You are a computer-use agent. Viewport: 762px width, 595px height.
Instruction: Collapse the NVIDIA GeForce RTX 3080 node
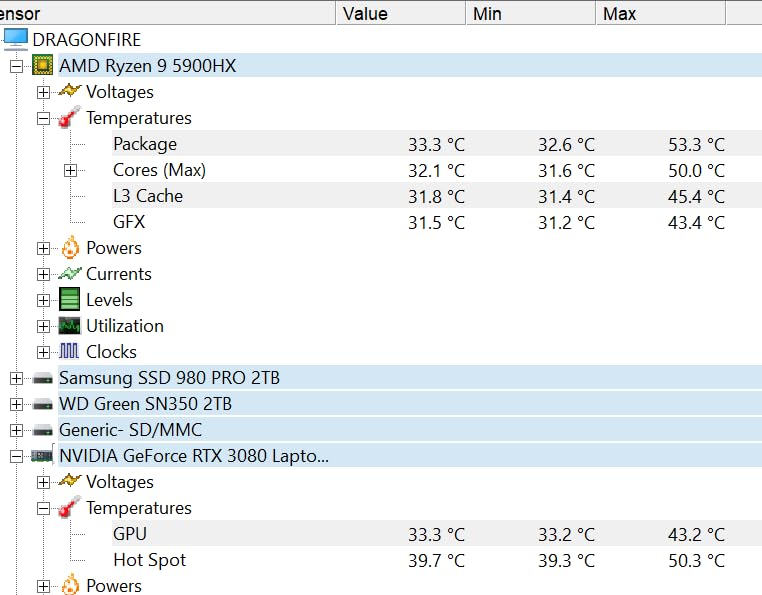click(17, 456)
